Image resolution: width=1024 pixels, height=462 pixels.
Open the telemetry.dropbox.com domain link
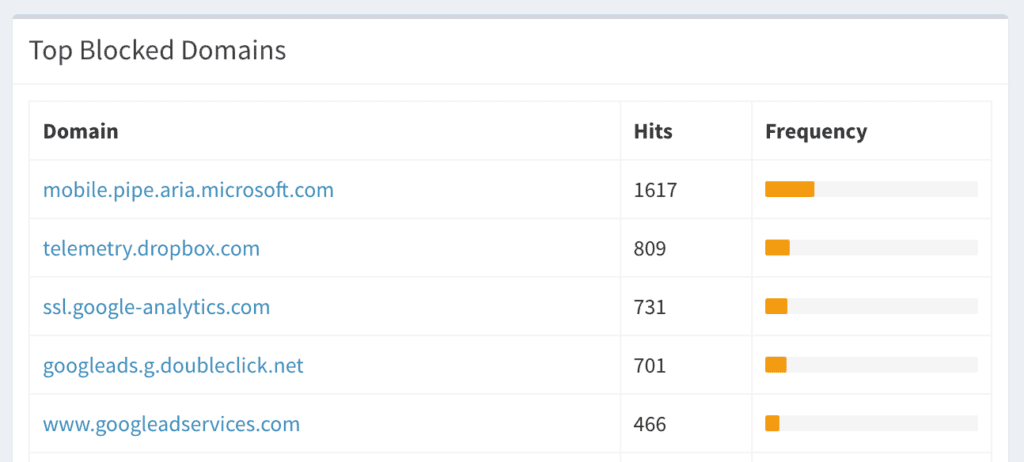tap(151, 248)
